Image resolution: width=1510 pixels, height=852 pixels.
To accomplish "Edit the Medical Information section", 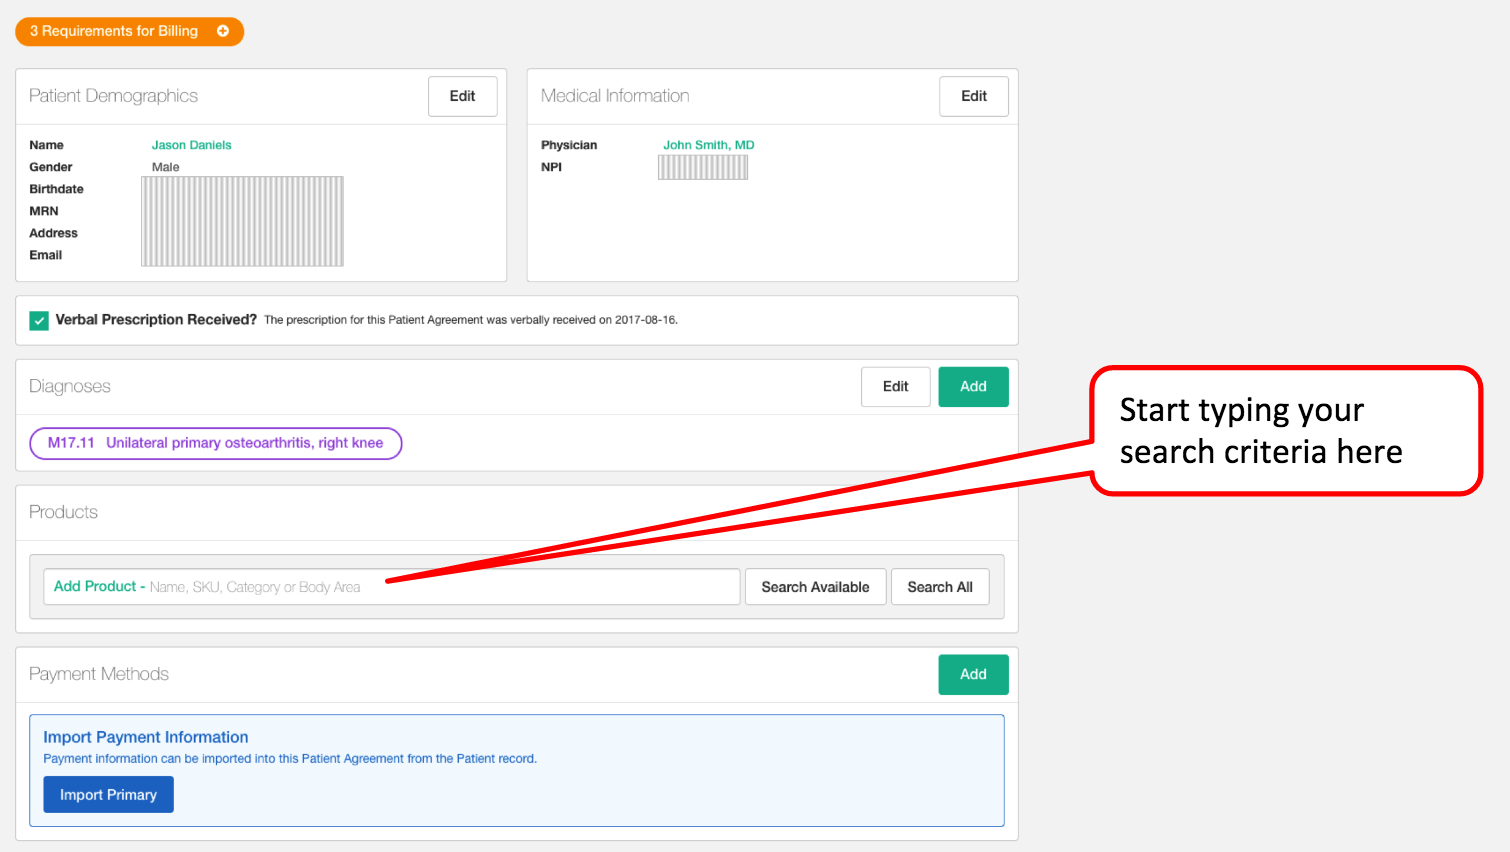I will pos(973,96).
